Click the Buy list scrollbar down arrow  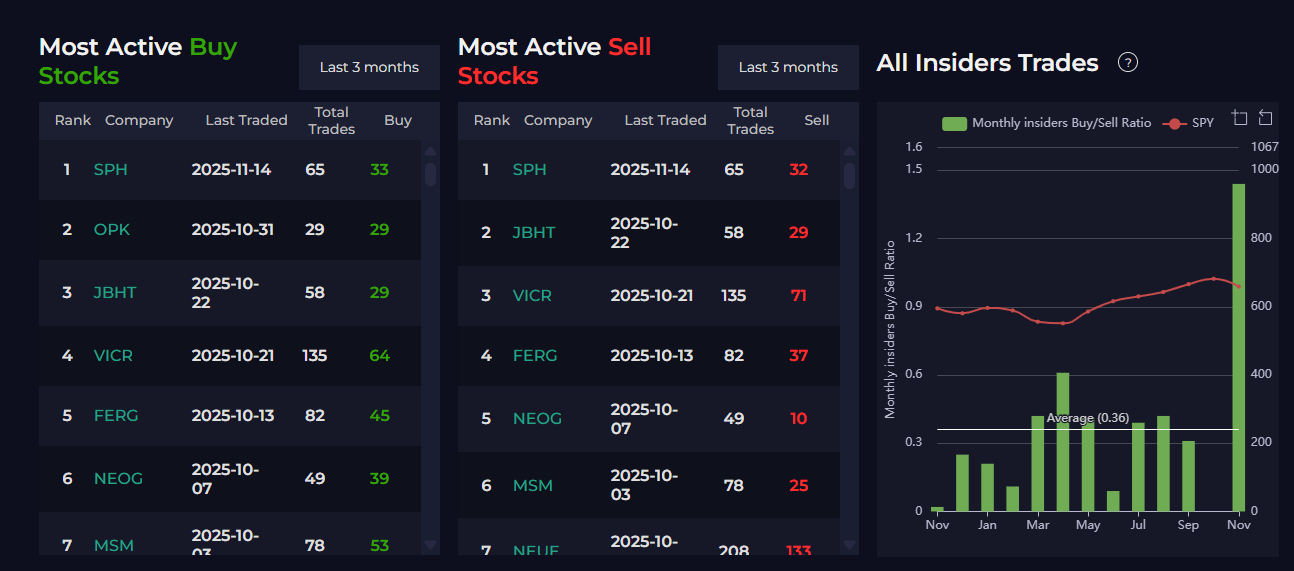click(431, 545)
